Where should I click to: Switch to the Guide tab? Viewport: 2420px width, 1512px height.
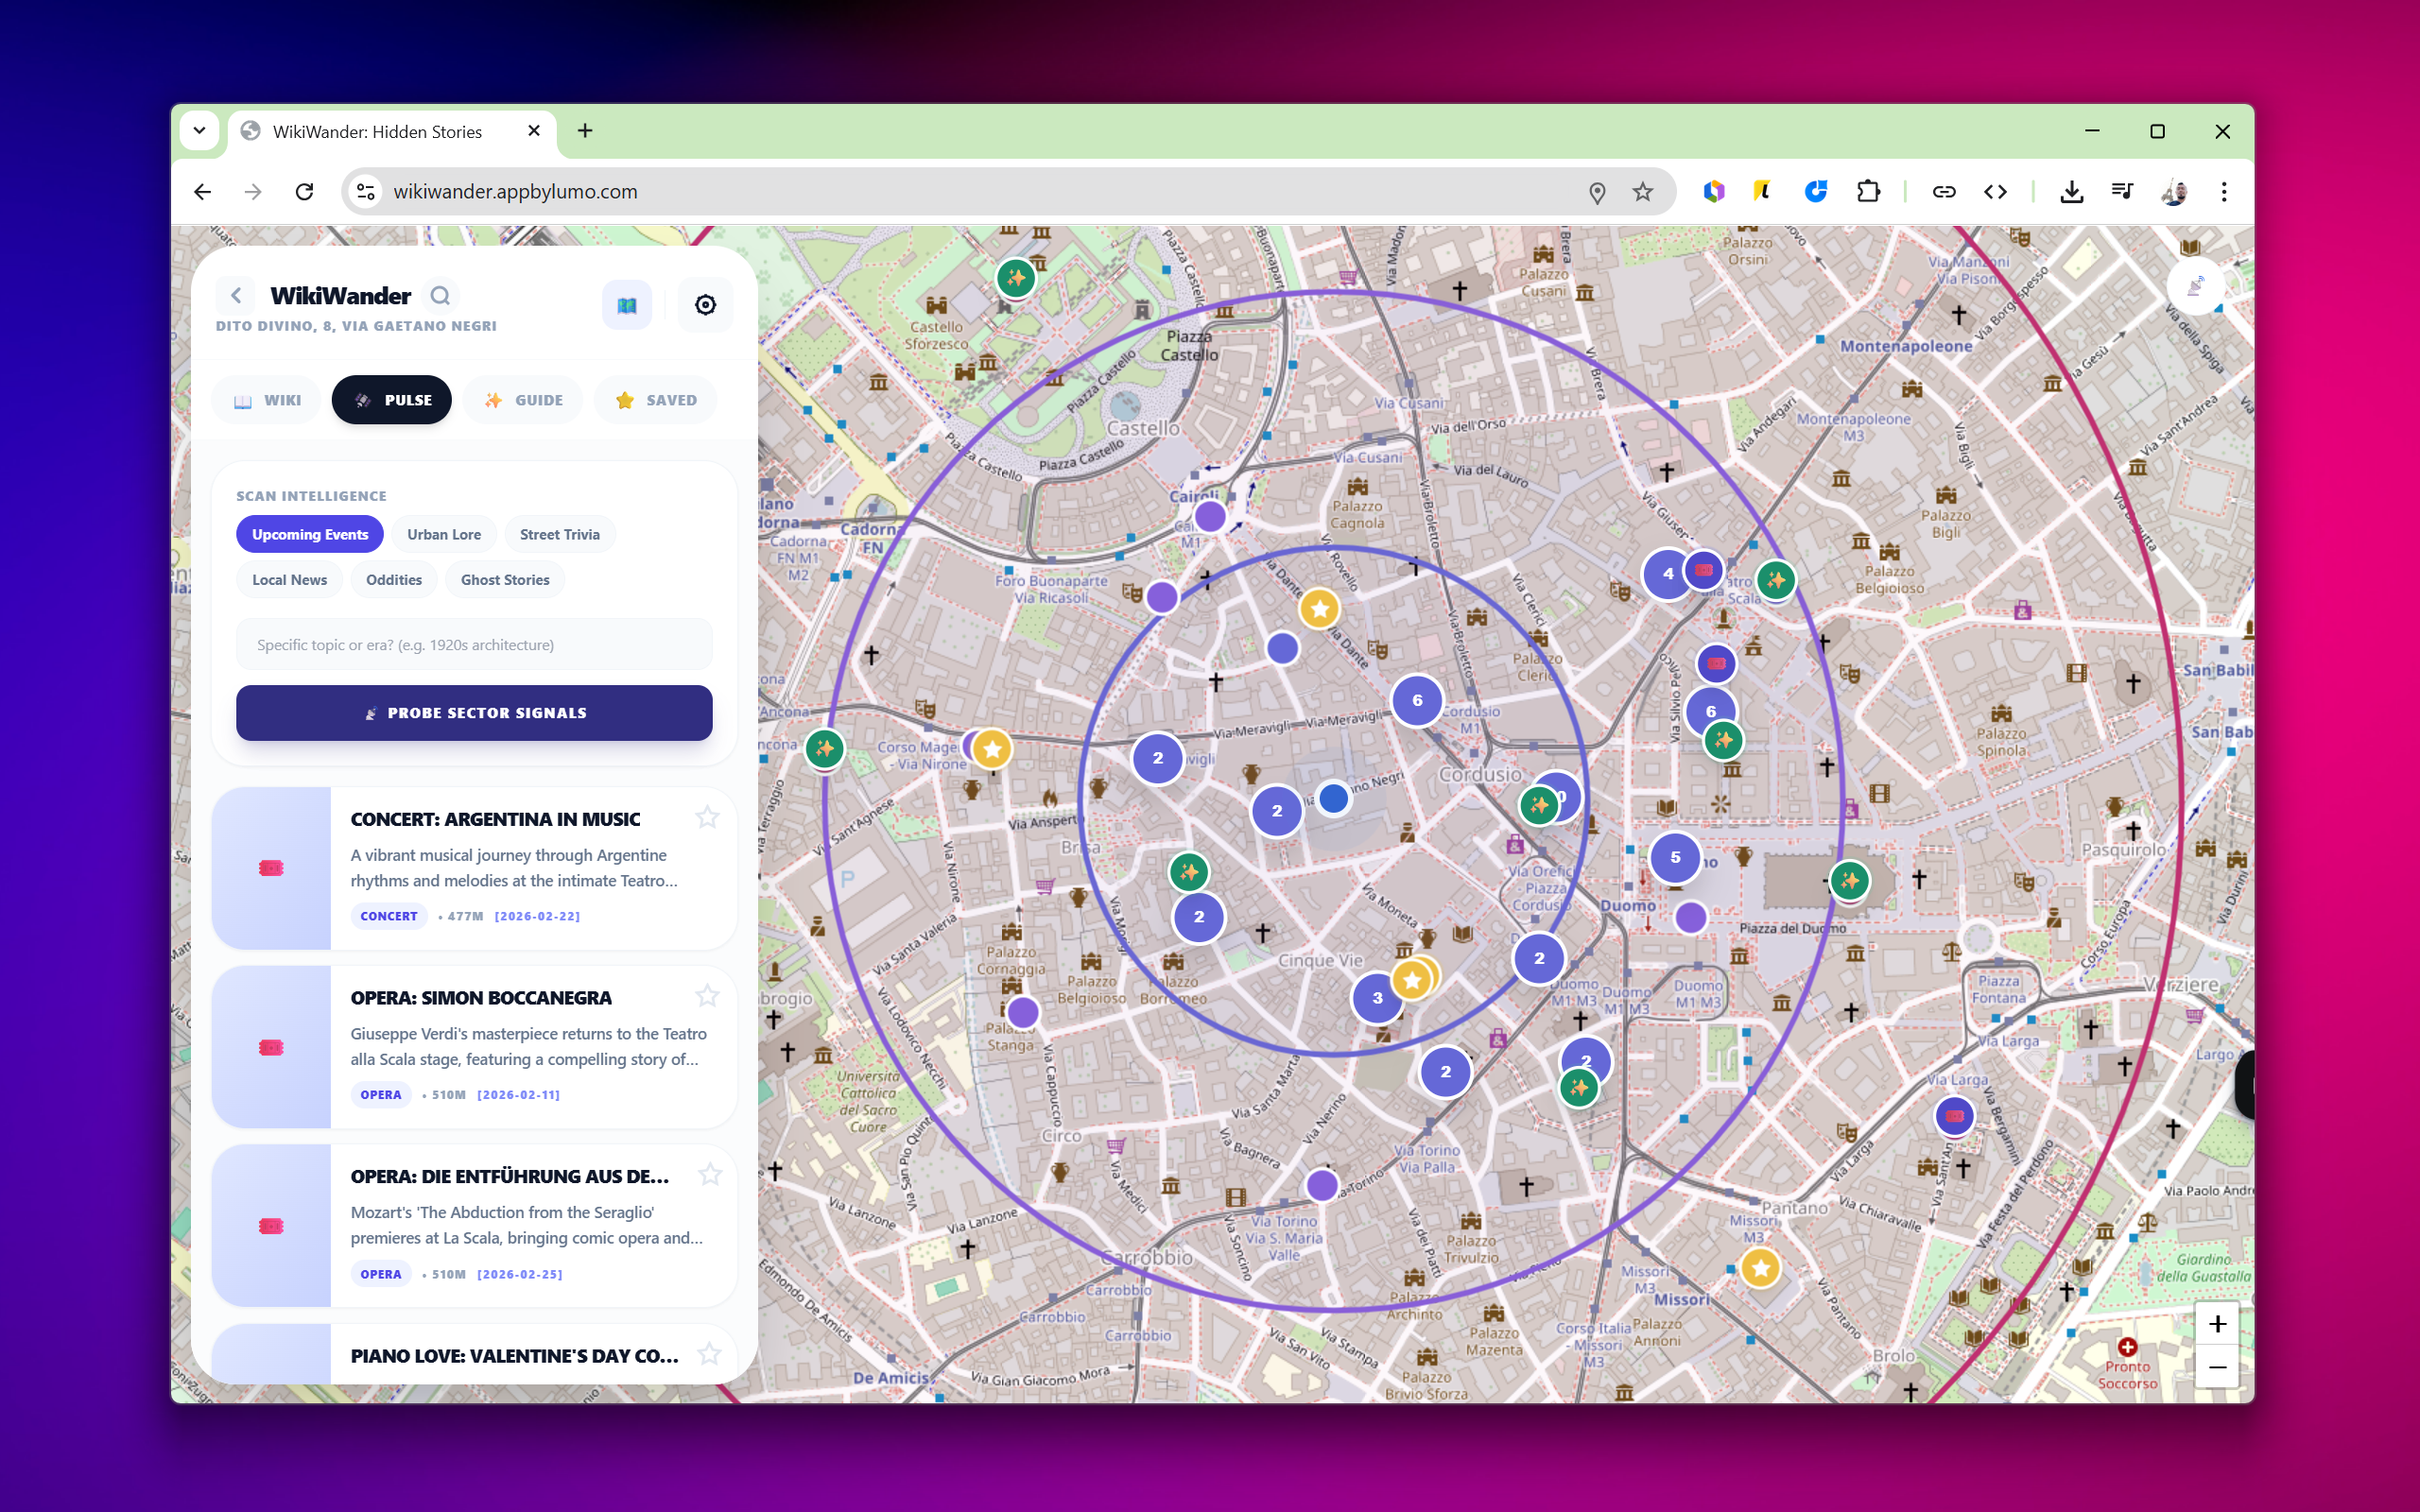[x=523, y=400]
